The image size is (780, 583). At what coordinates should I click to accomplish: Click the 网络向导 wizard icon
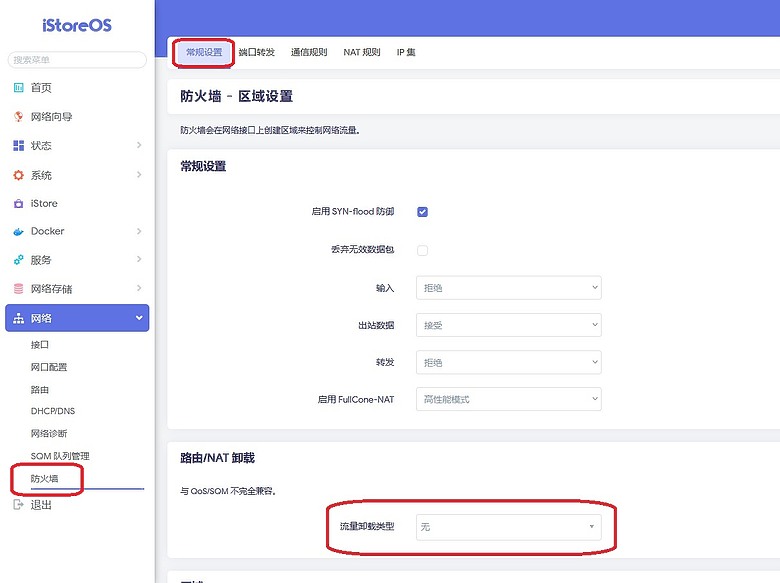(x=18, y=116)
